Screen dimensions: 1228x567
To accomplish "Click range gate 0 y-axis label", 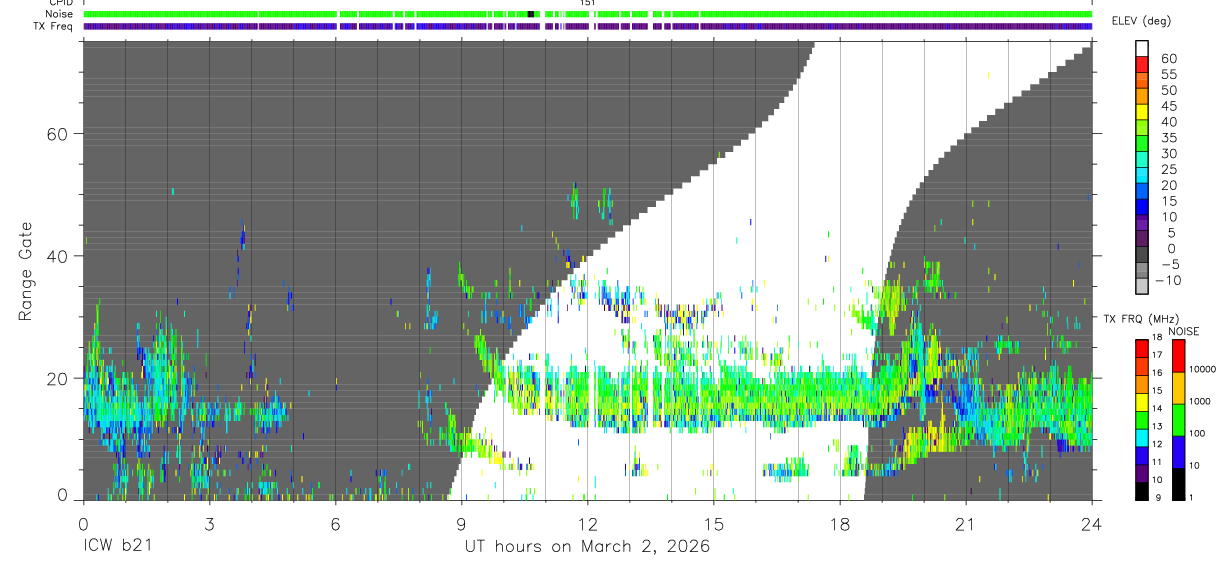I will pos(63,496).
